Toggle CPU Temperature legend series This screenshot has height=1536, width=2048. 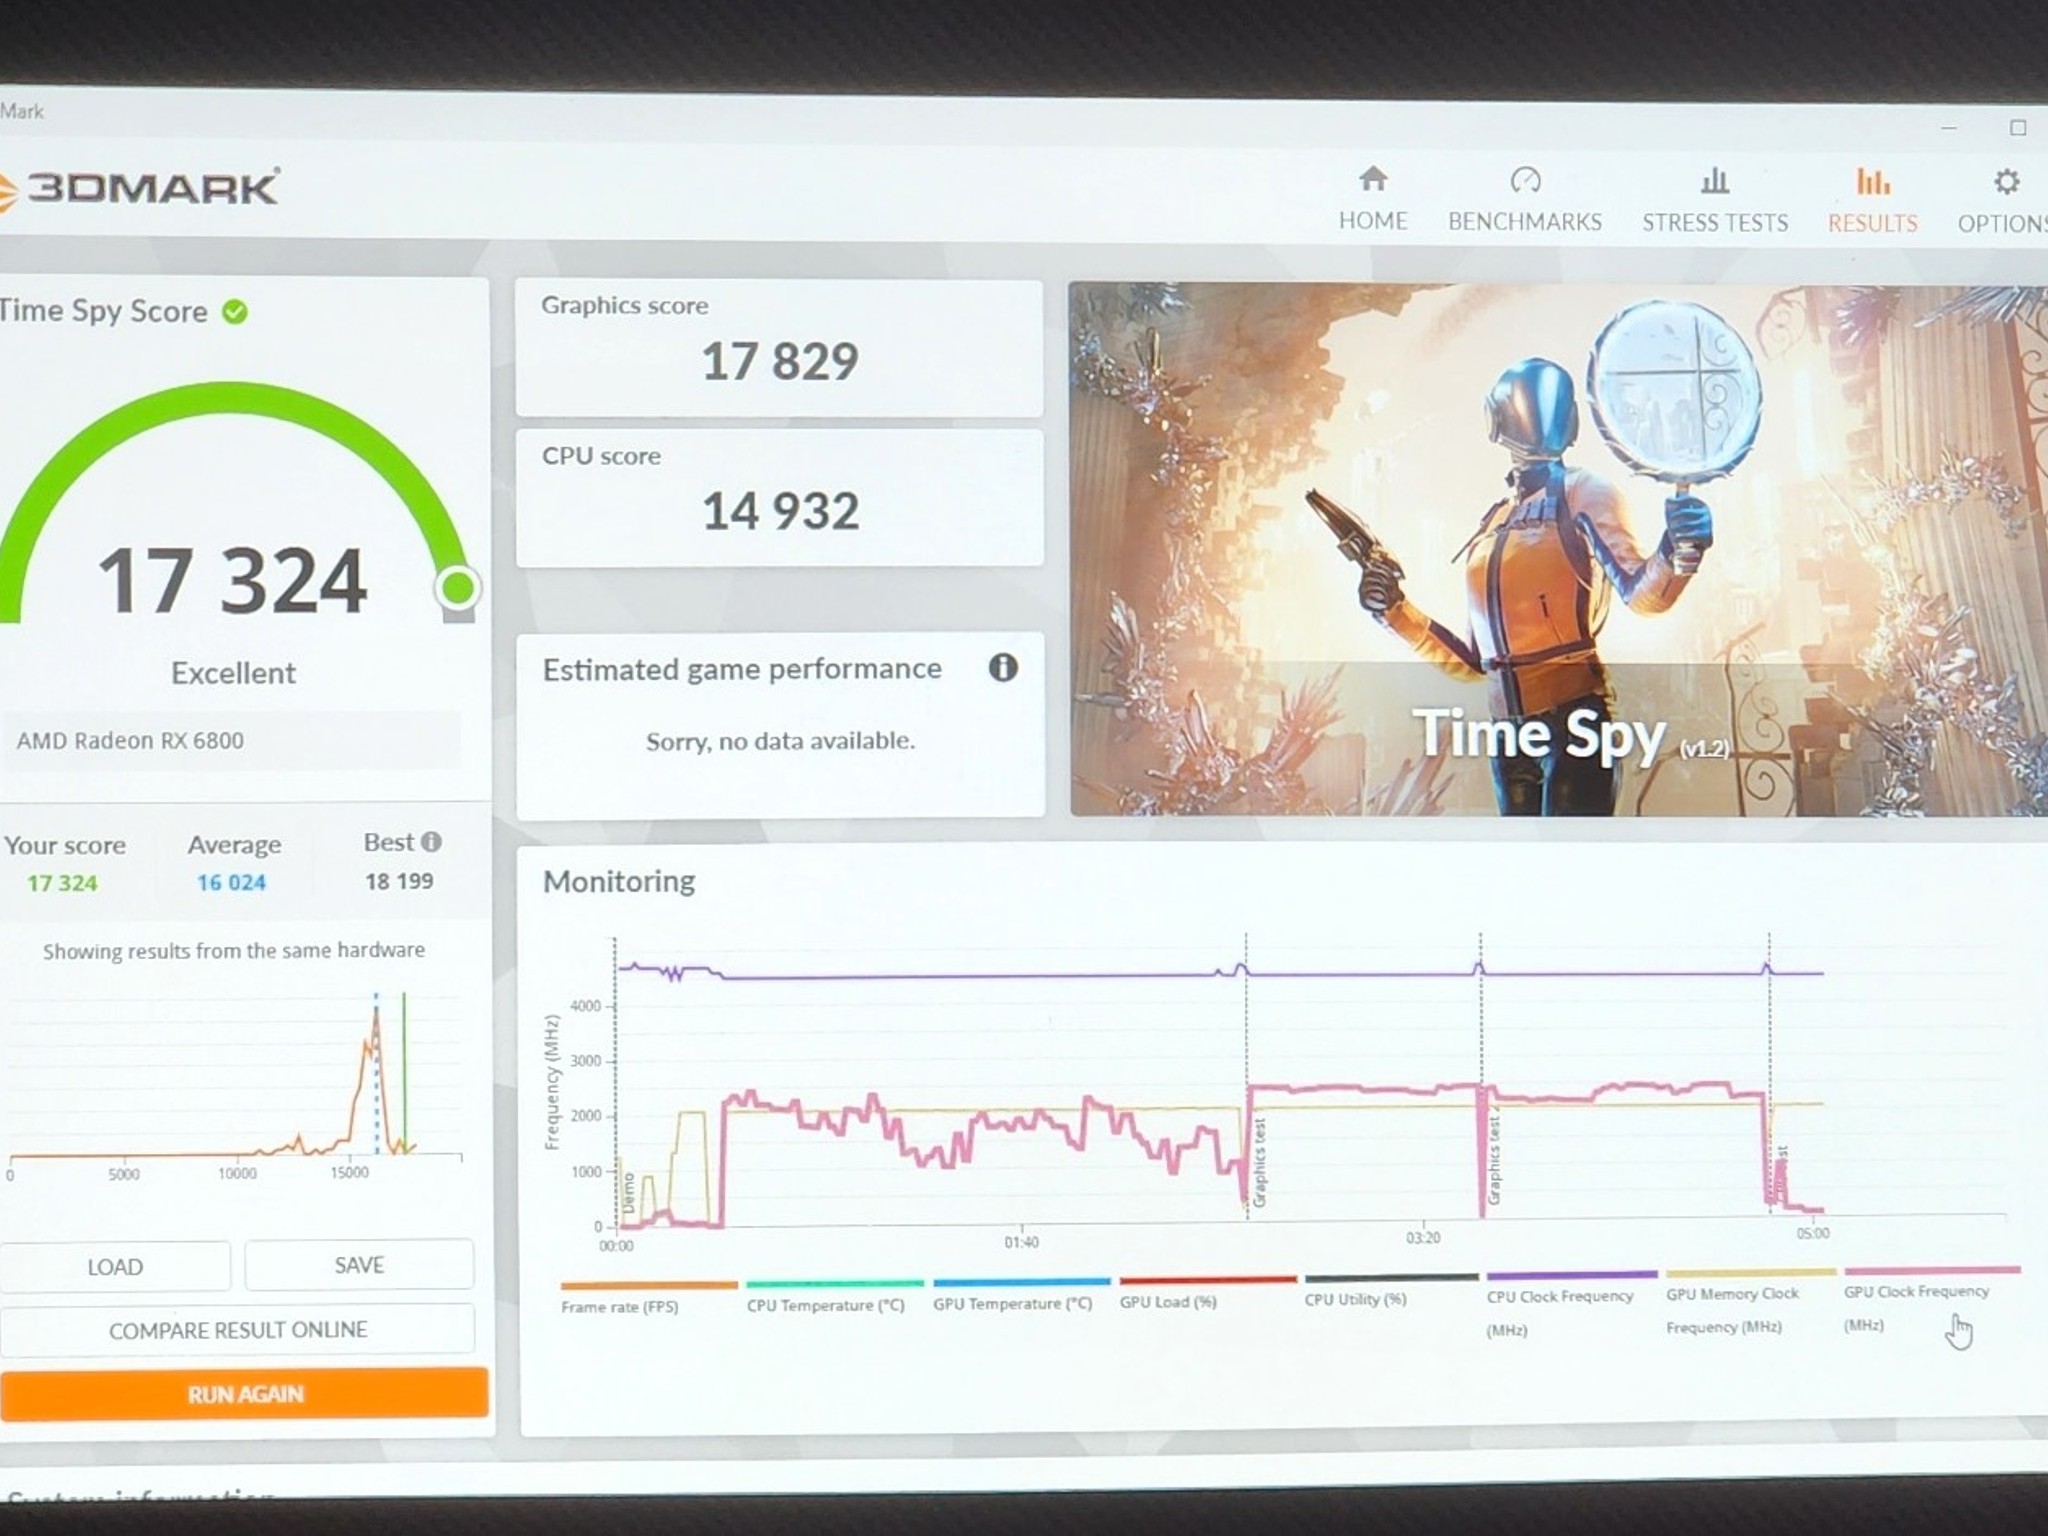coord(826,1305)
